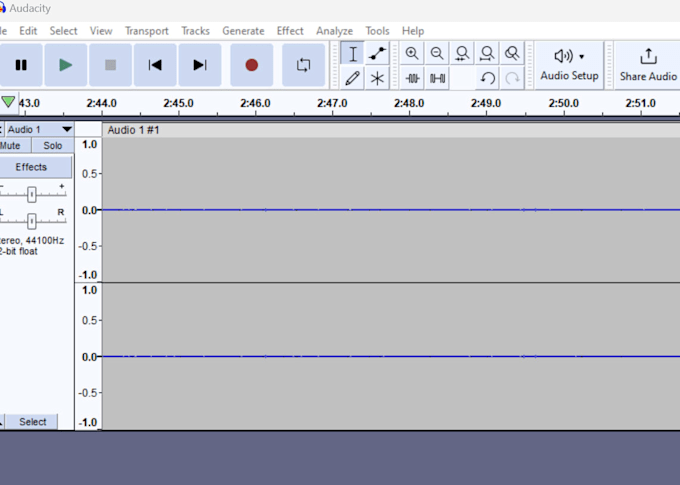Click the Zoom toggle icon
The image size is (680, 485).
pyautogui.click(x=512, y=54)
